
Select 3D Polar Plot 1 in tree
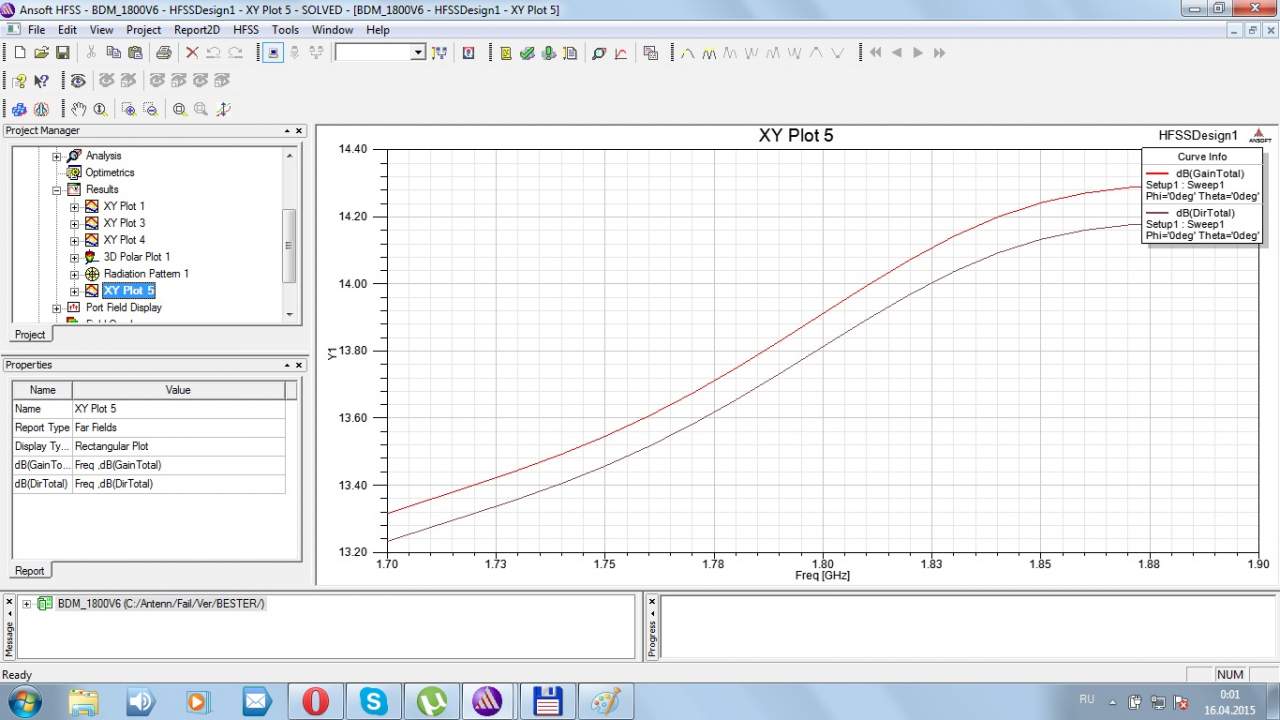(x=136, y=257)
